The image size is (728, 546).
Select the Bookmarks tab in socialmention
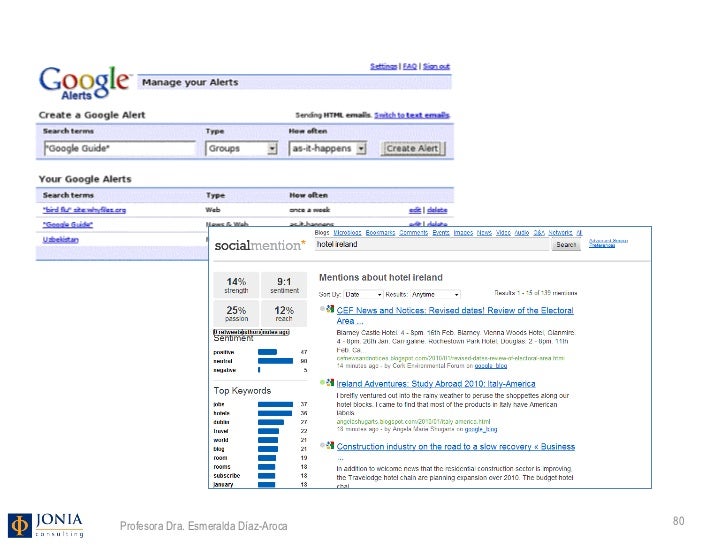coord(380,233)
